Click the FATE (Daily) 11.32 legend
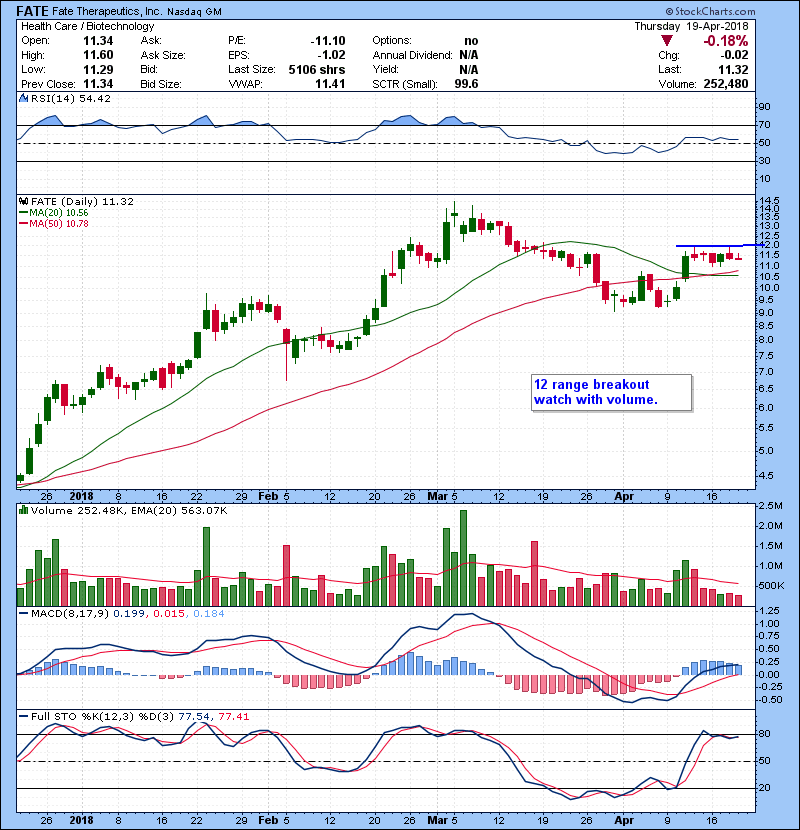 [82, 201]
